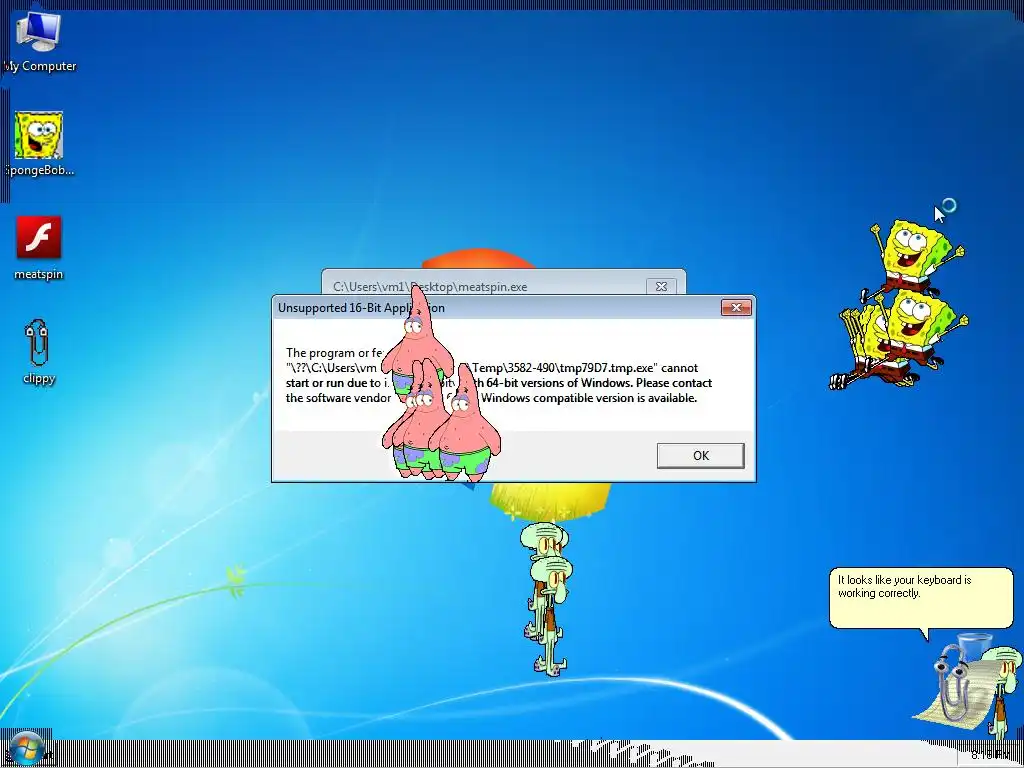Click the keyboard working correctly speech bubble
The width and height of the screenshot is (1024, 768).
tap(921, 598)
